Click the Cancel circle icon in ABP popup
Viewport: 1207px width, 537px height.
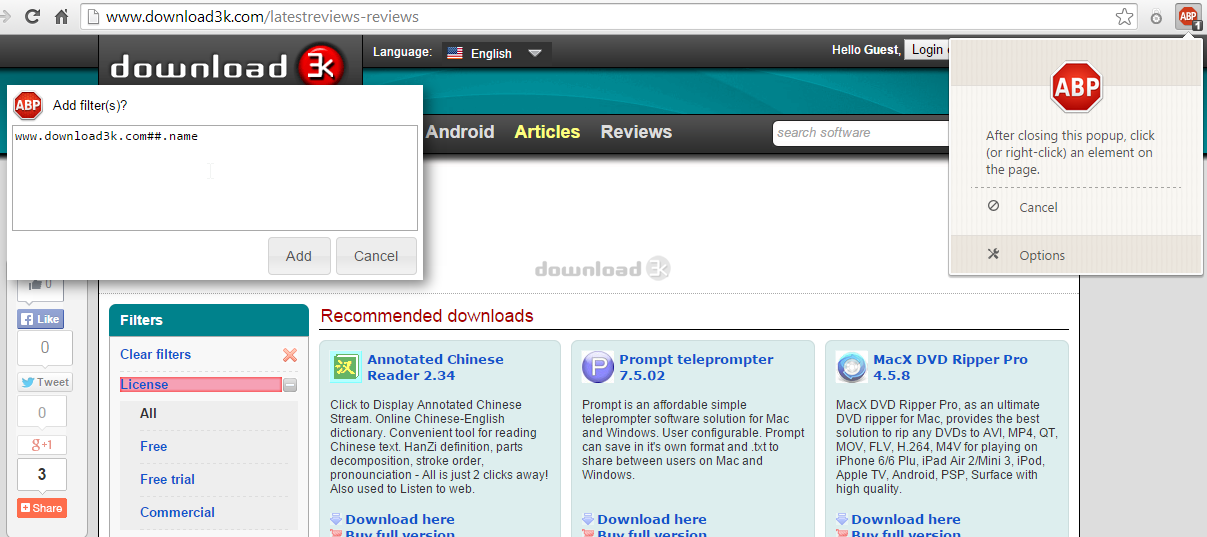[993, 206]
